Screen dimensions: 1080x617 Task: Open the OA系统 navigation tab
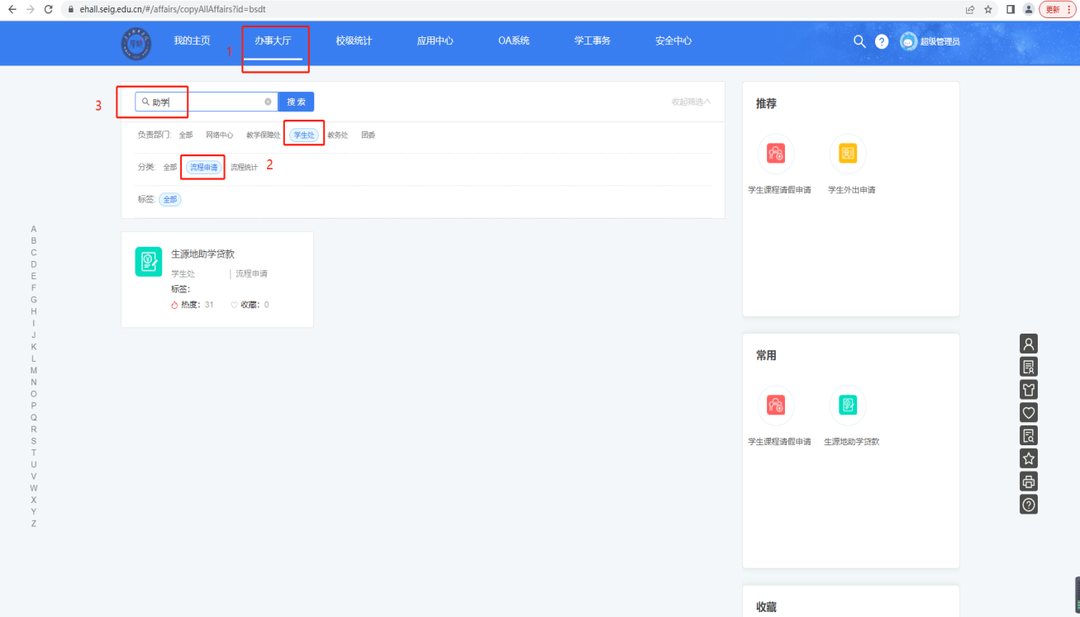(514, 41)
